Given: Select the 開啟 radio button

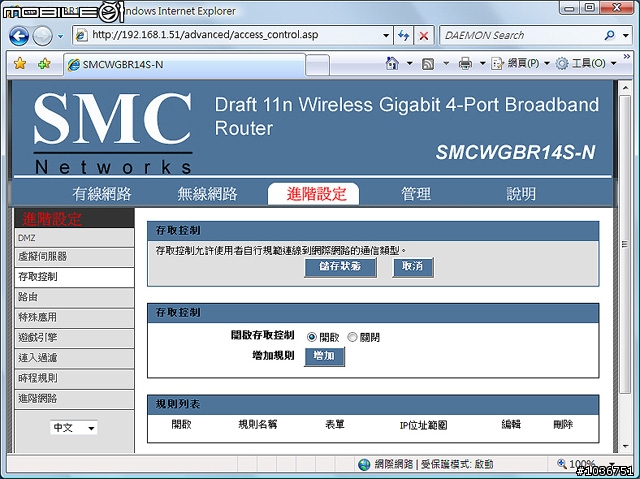Looking at the screenshot, I should 311,337.
